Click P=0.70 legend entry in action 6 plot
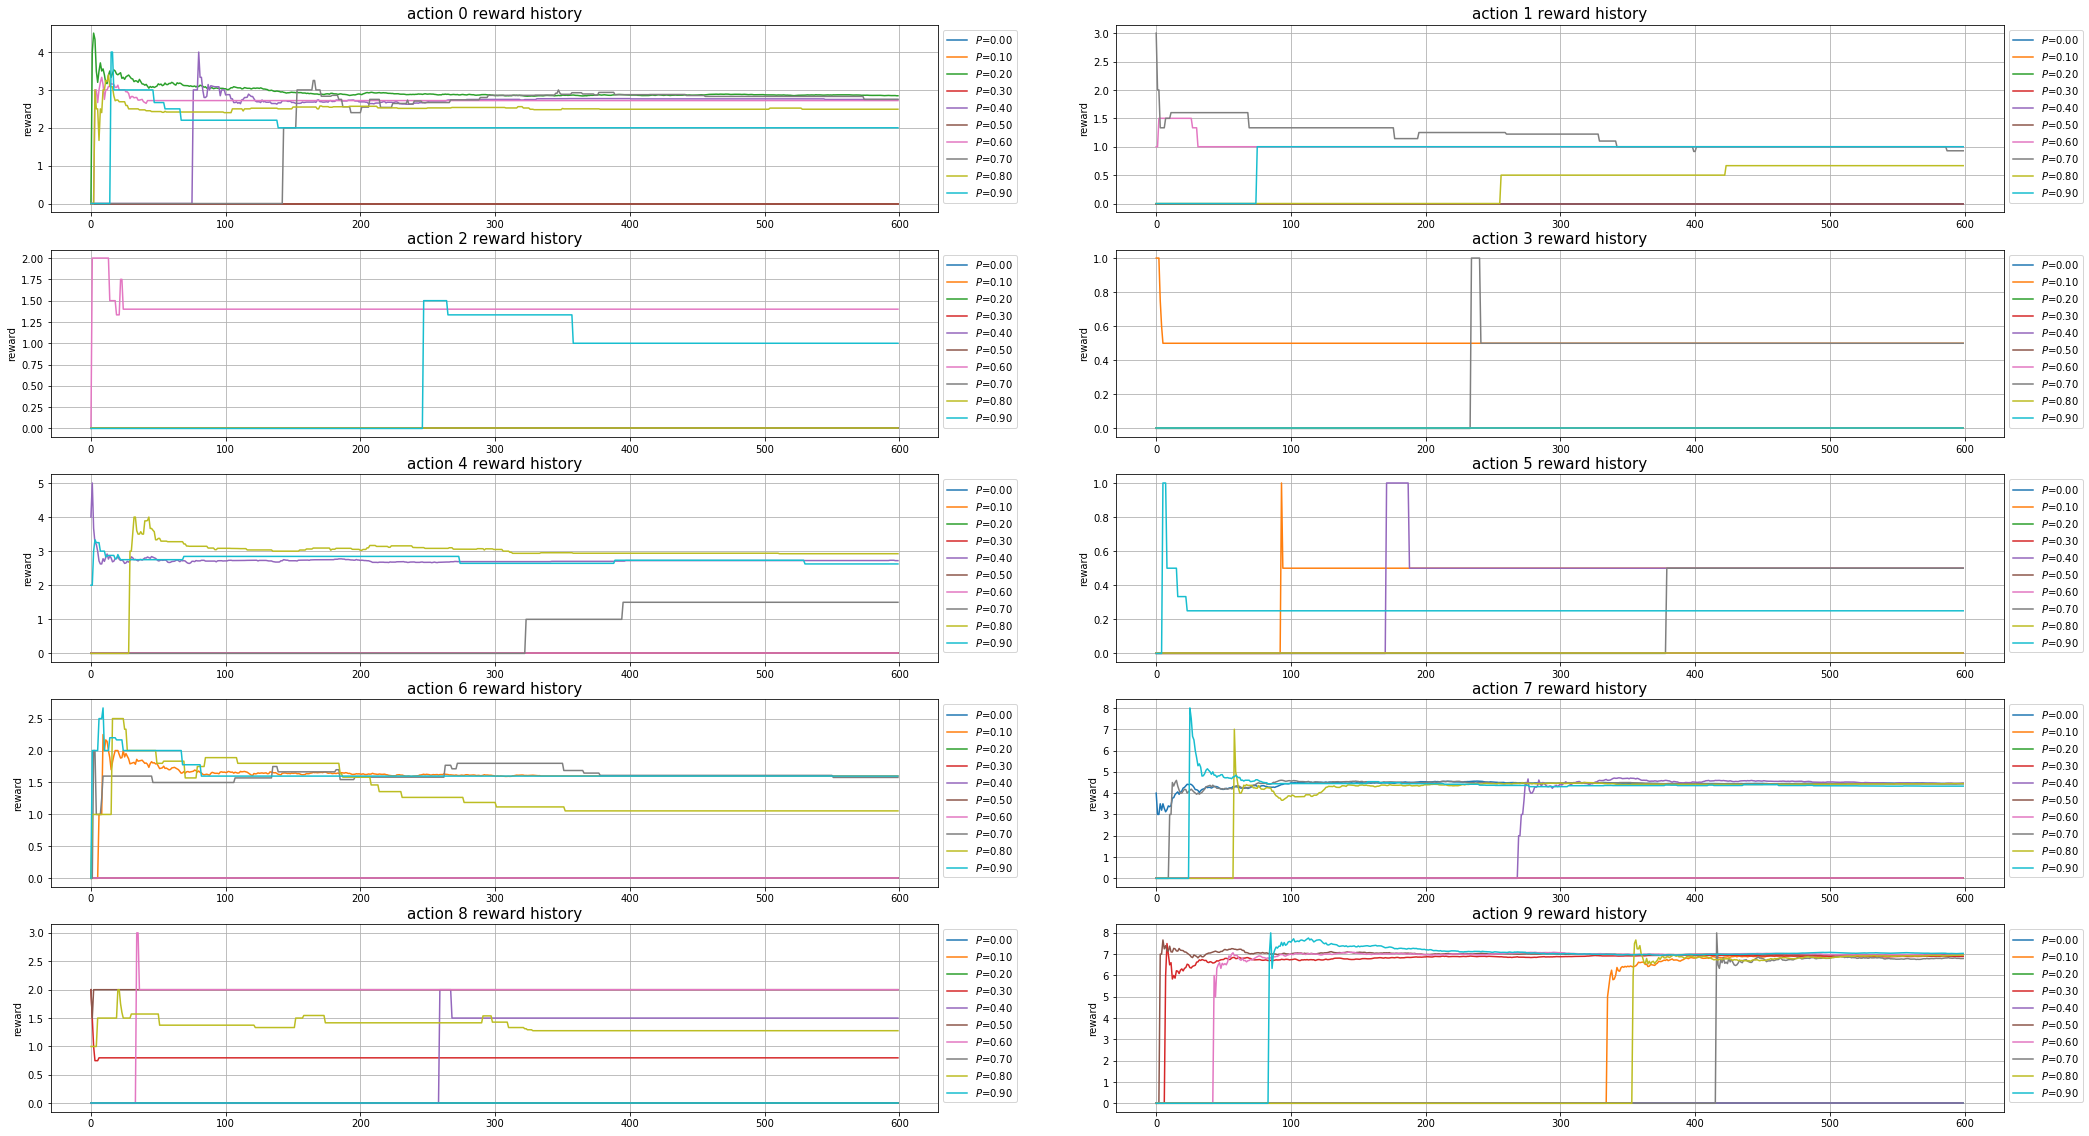Viewport: 2089px width, 1136px height. click(993, 834)
